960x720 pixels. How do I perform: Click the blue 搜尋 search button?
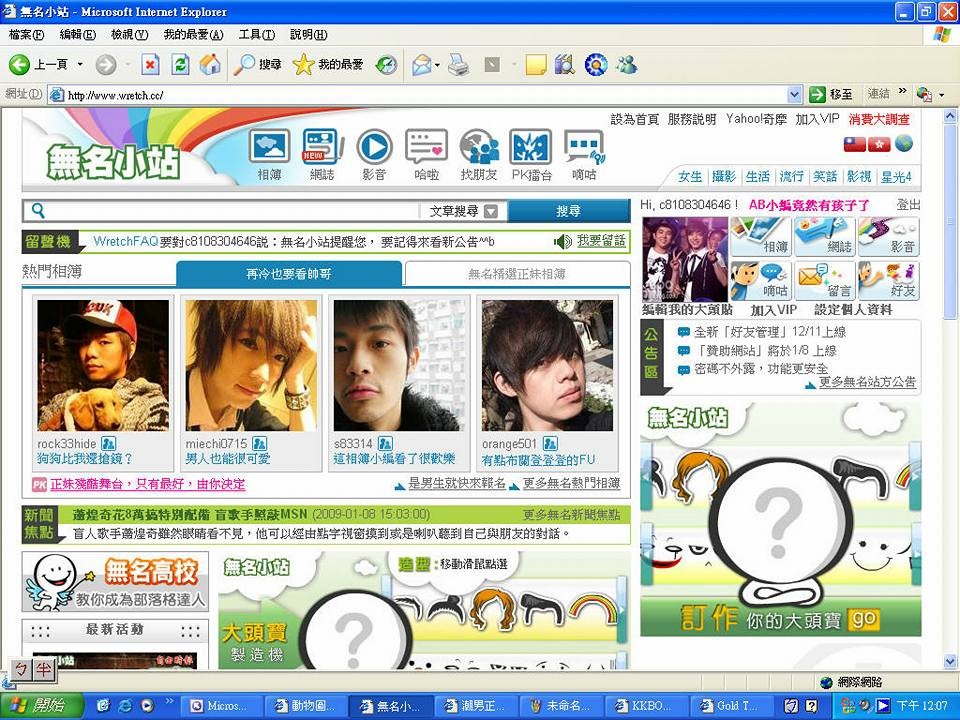coord(568,211)
